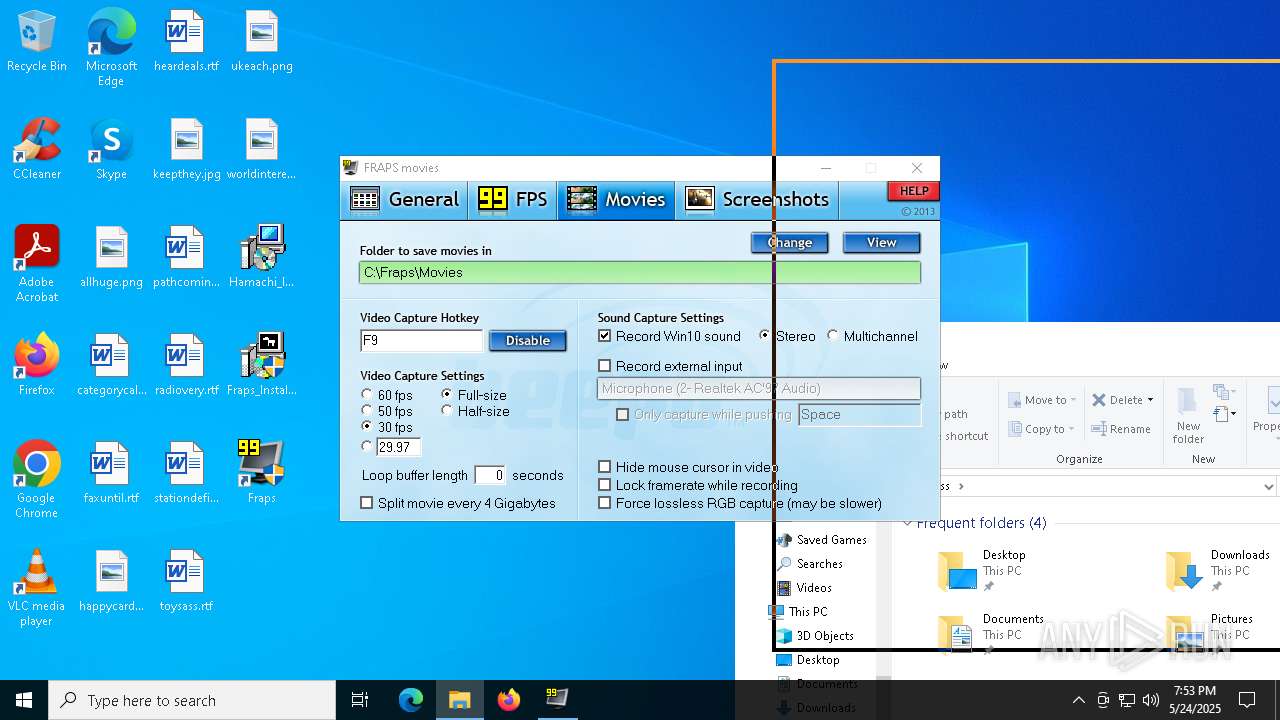
Task: Select Multichannel sound option
Action: 833,336
